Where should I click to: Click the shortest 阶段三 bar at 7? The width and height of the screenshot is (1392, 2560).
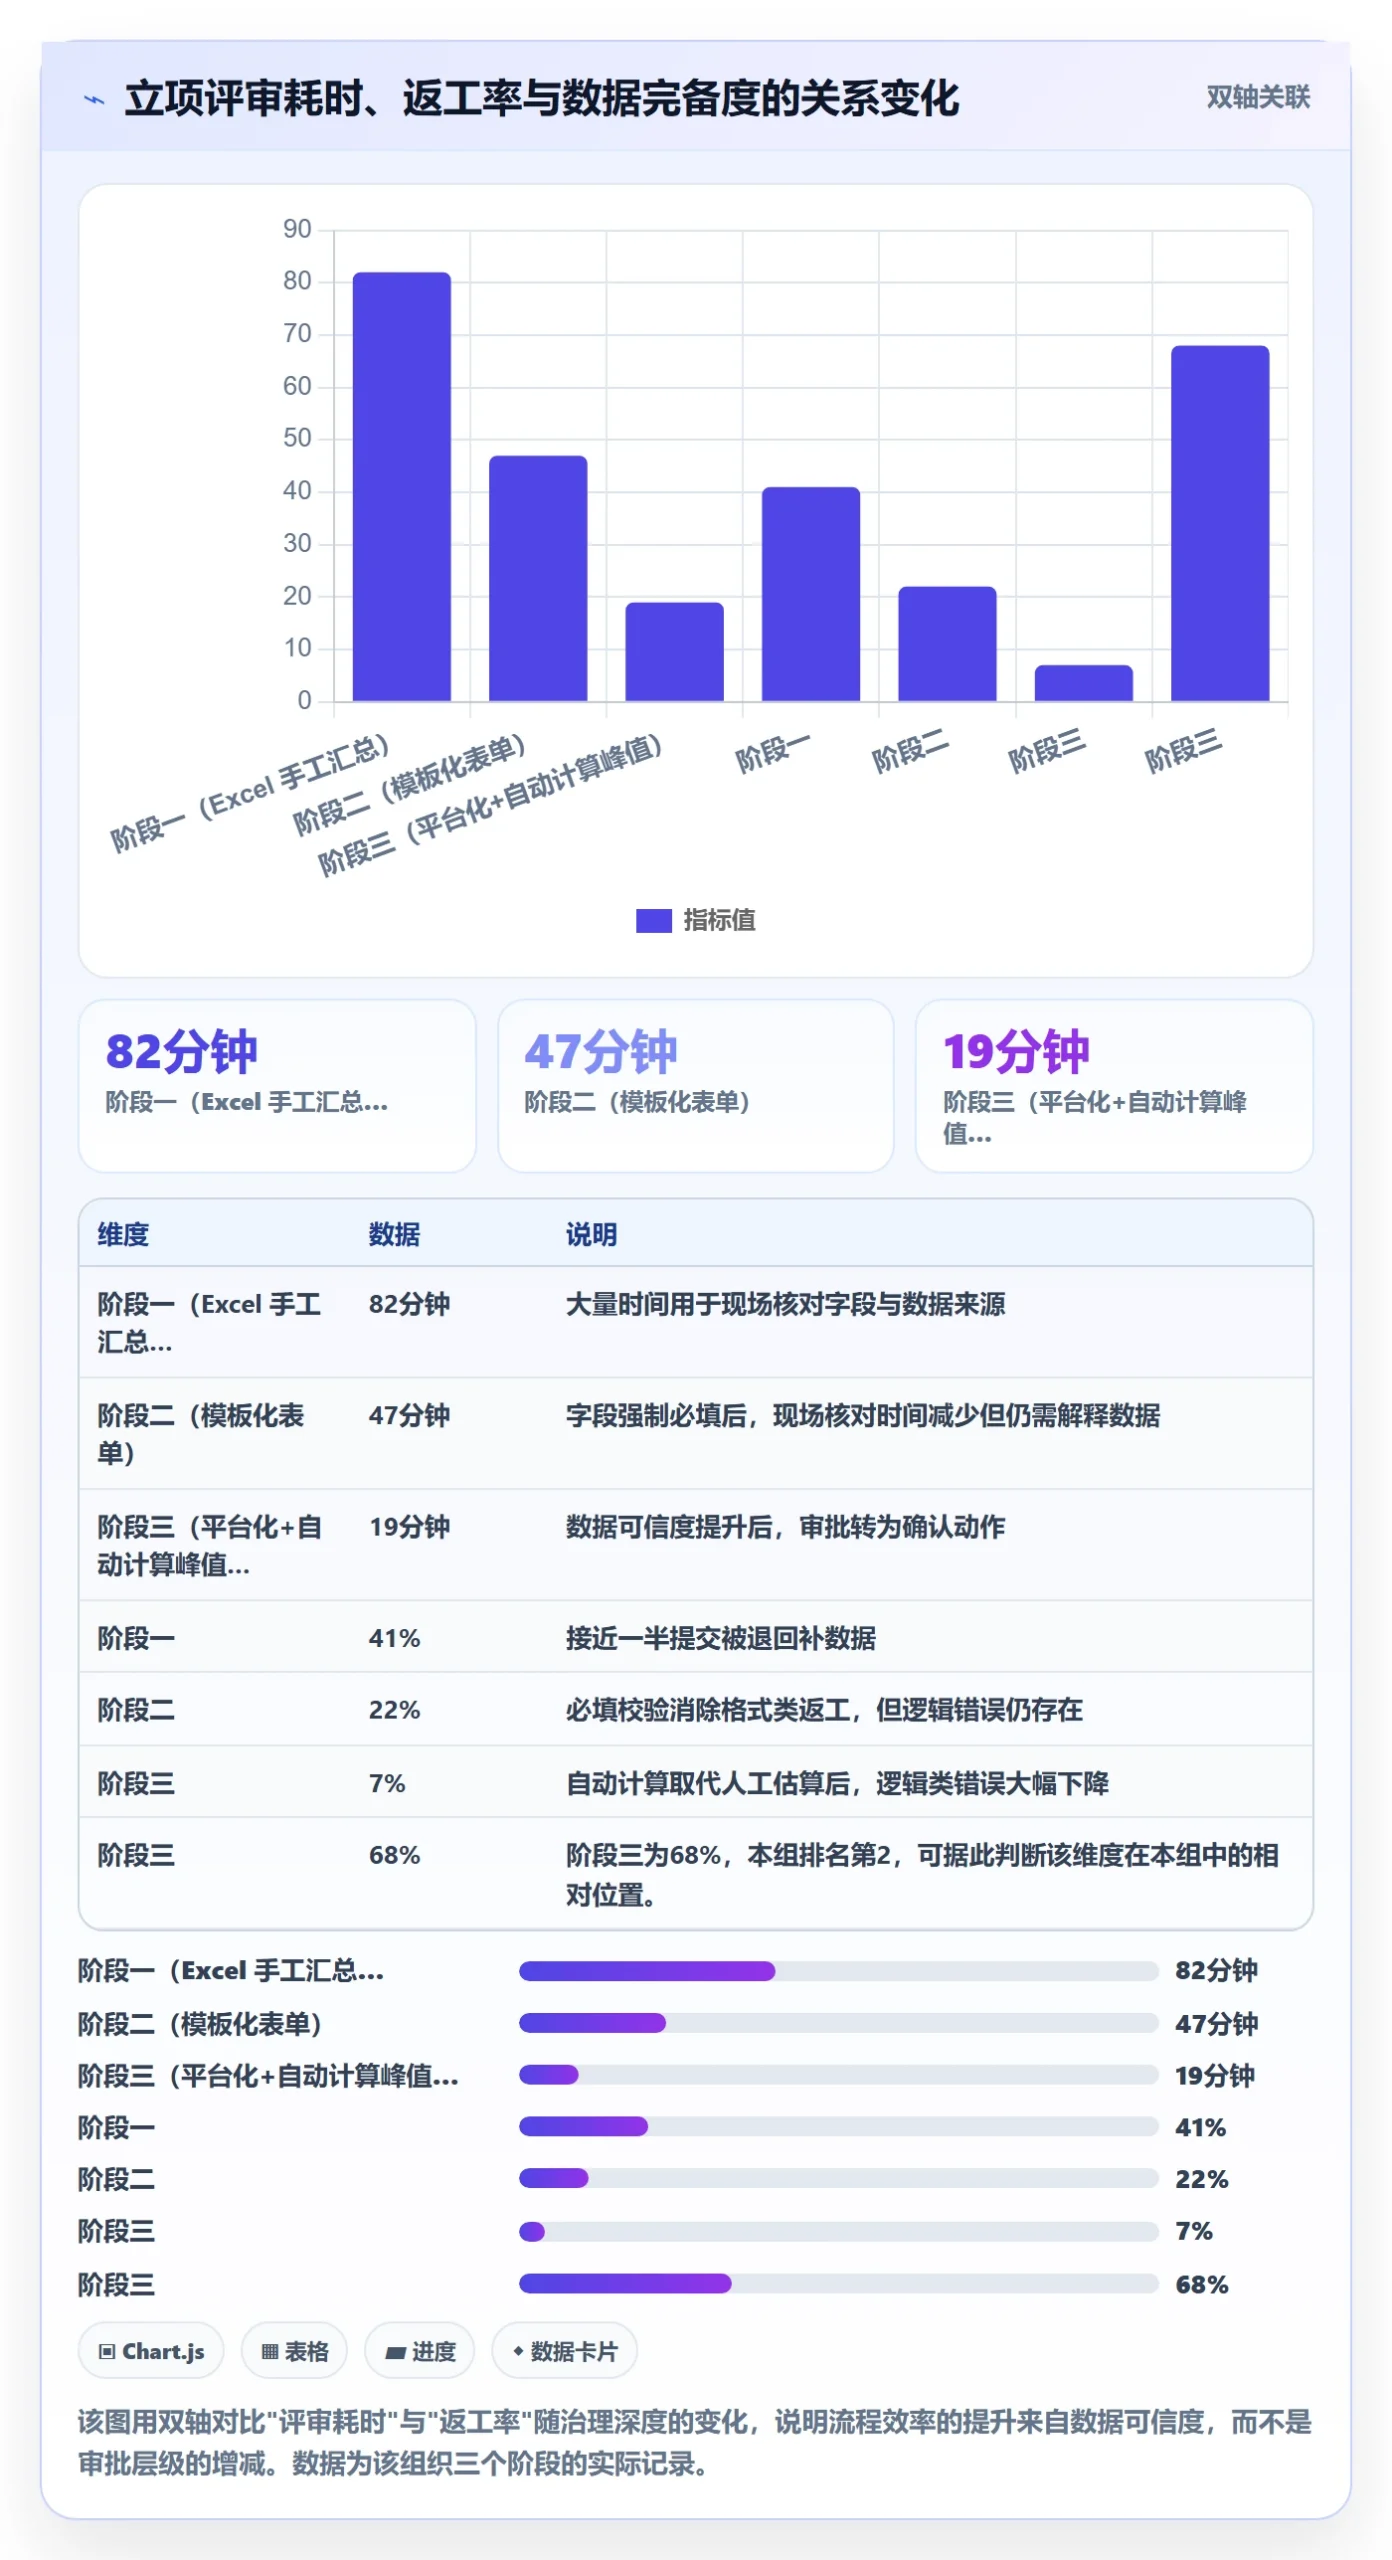coord(1083,682)
